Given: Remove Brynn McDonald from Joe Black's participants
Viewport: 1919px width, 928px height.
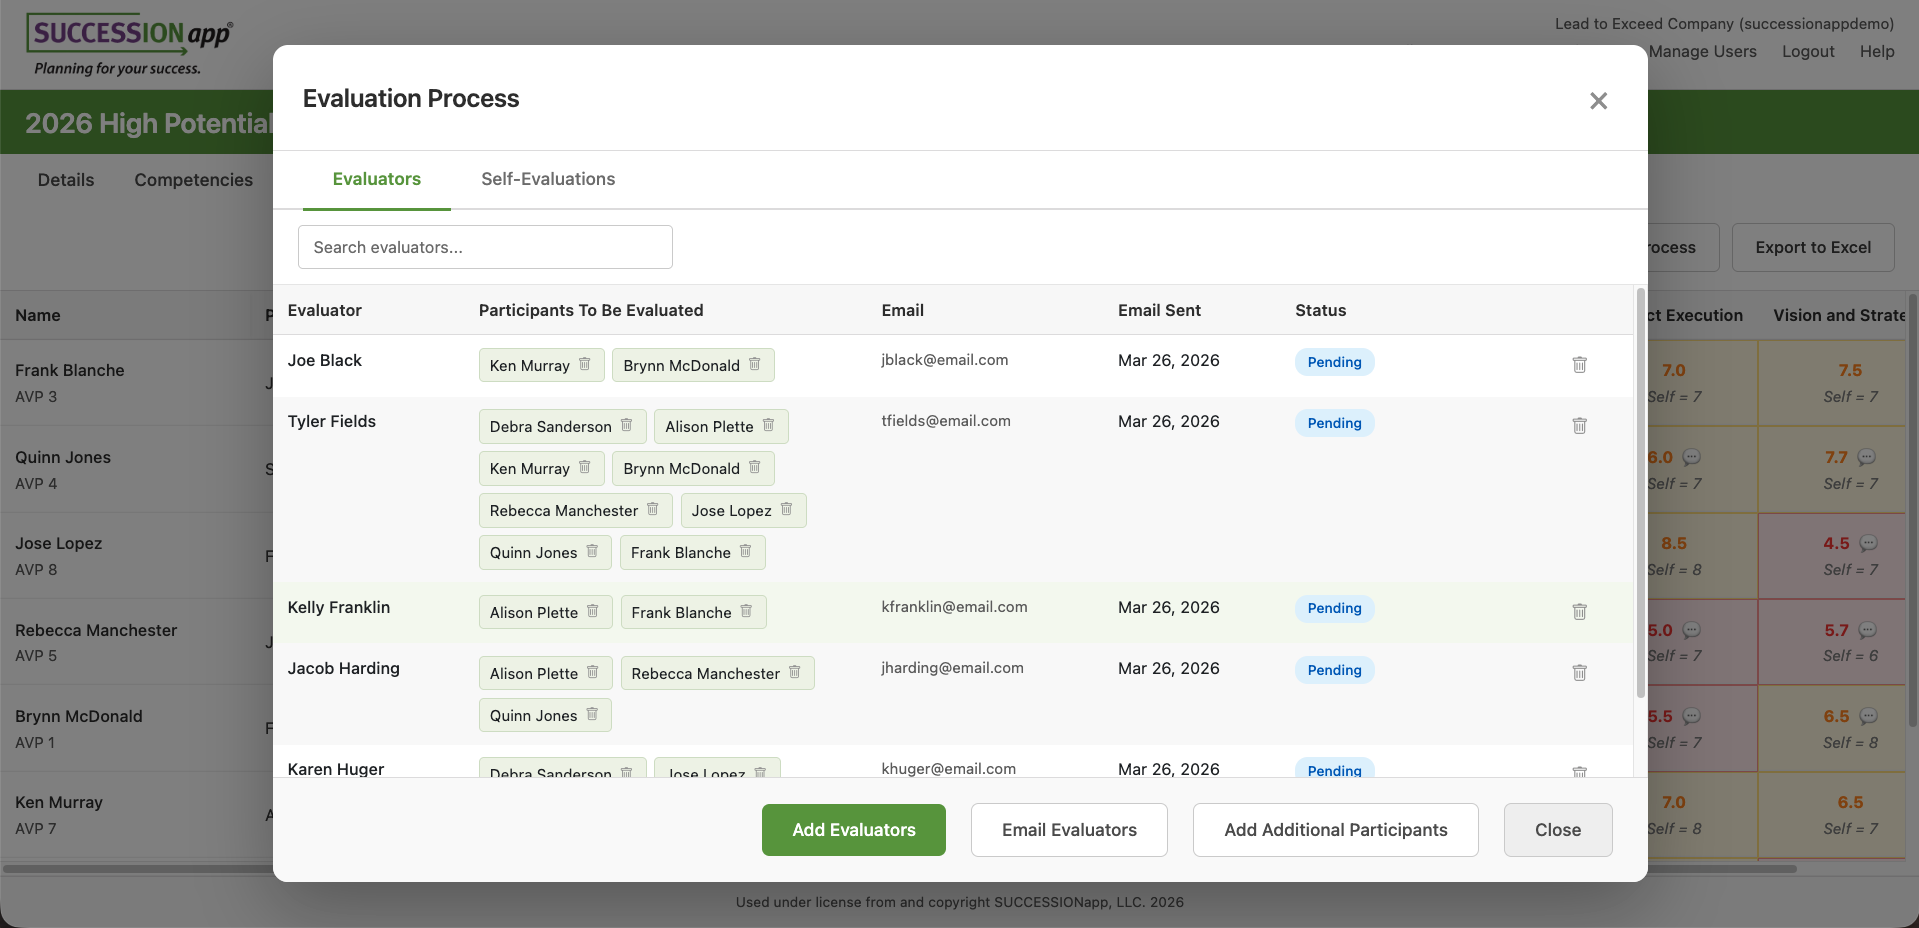Looking at the screenshot, I should coord(755,364).
